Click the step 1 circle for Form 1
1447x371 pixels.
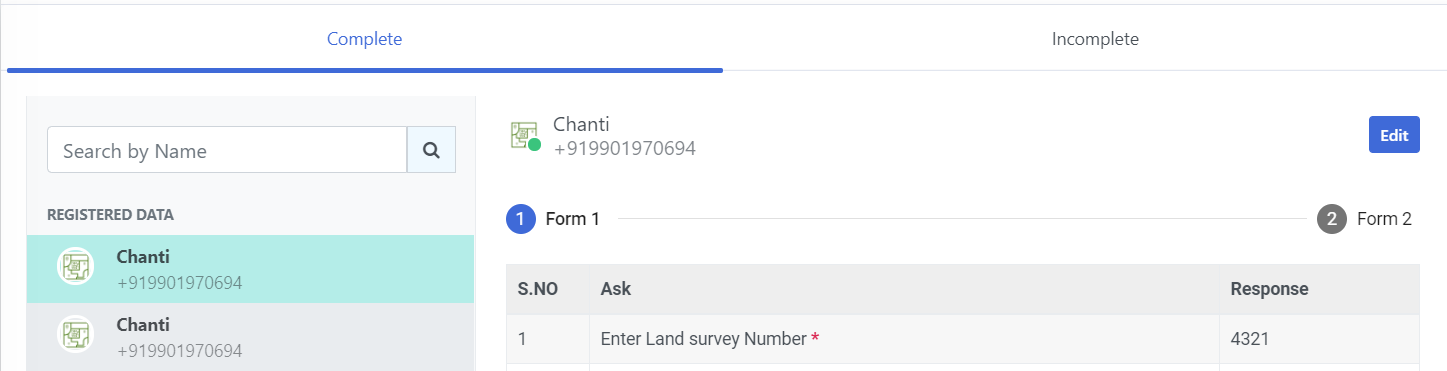click(521, 218)
